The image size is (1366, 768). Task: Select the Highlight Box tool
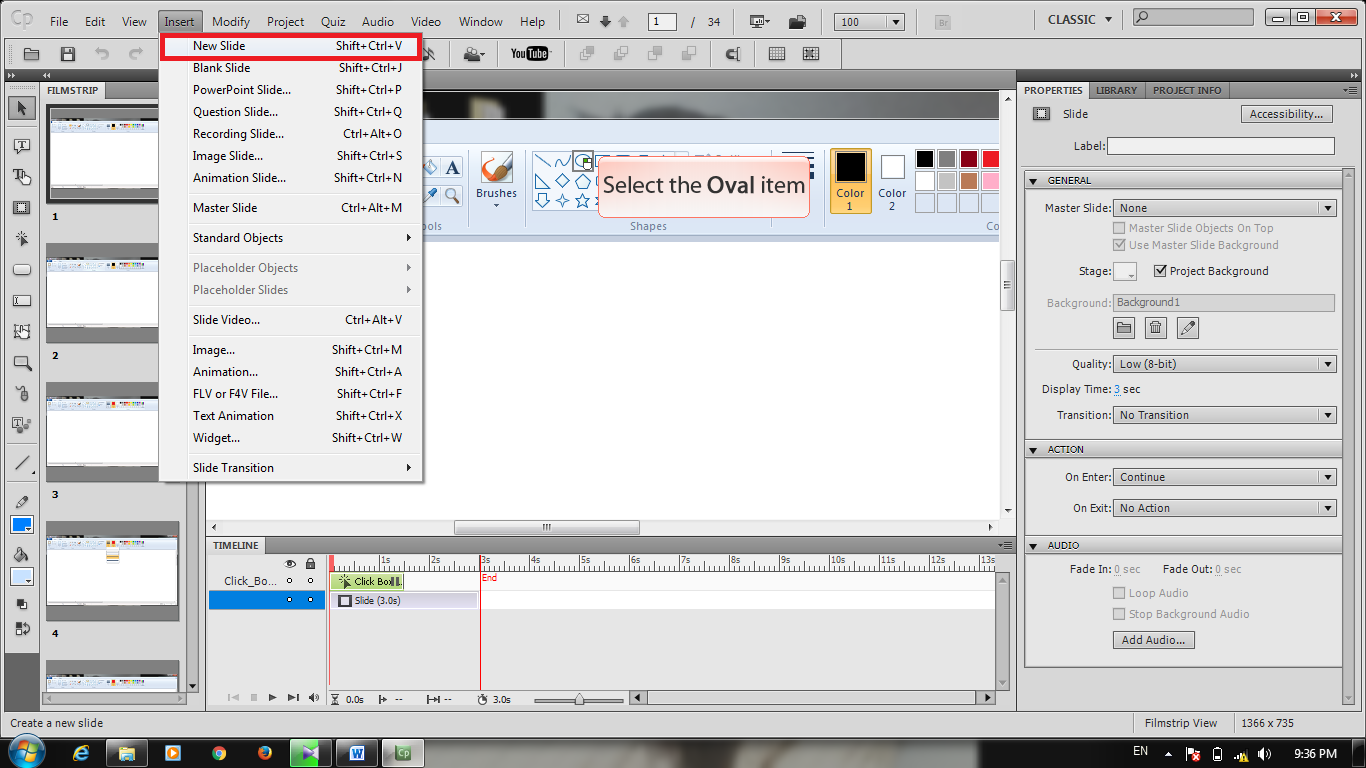22,208
